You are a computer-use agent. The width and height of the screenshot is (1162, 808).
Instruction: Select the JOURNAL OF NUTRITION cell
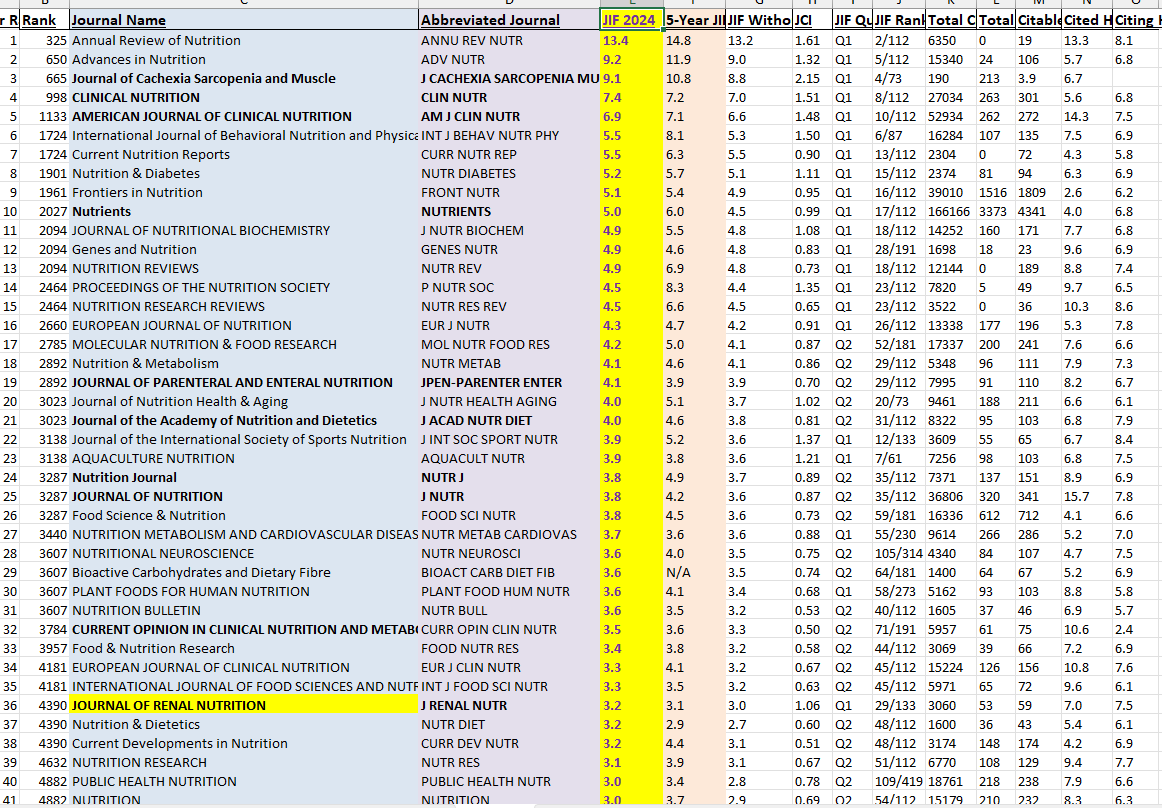[244, 497]
